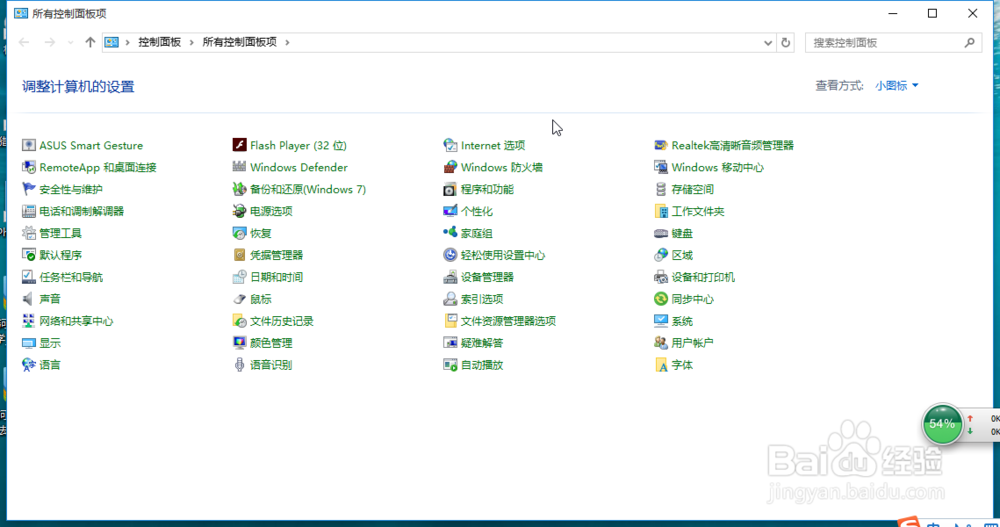
Task: Open Internet 选项 icon
Action: tap(450, 145)
